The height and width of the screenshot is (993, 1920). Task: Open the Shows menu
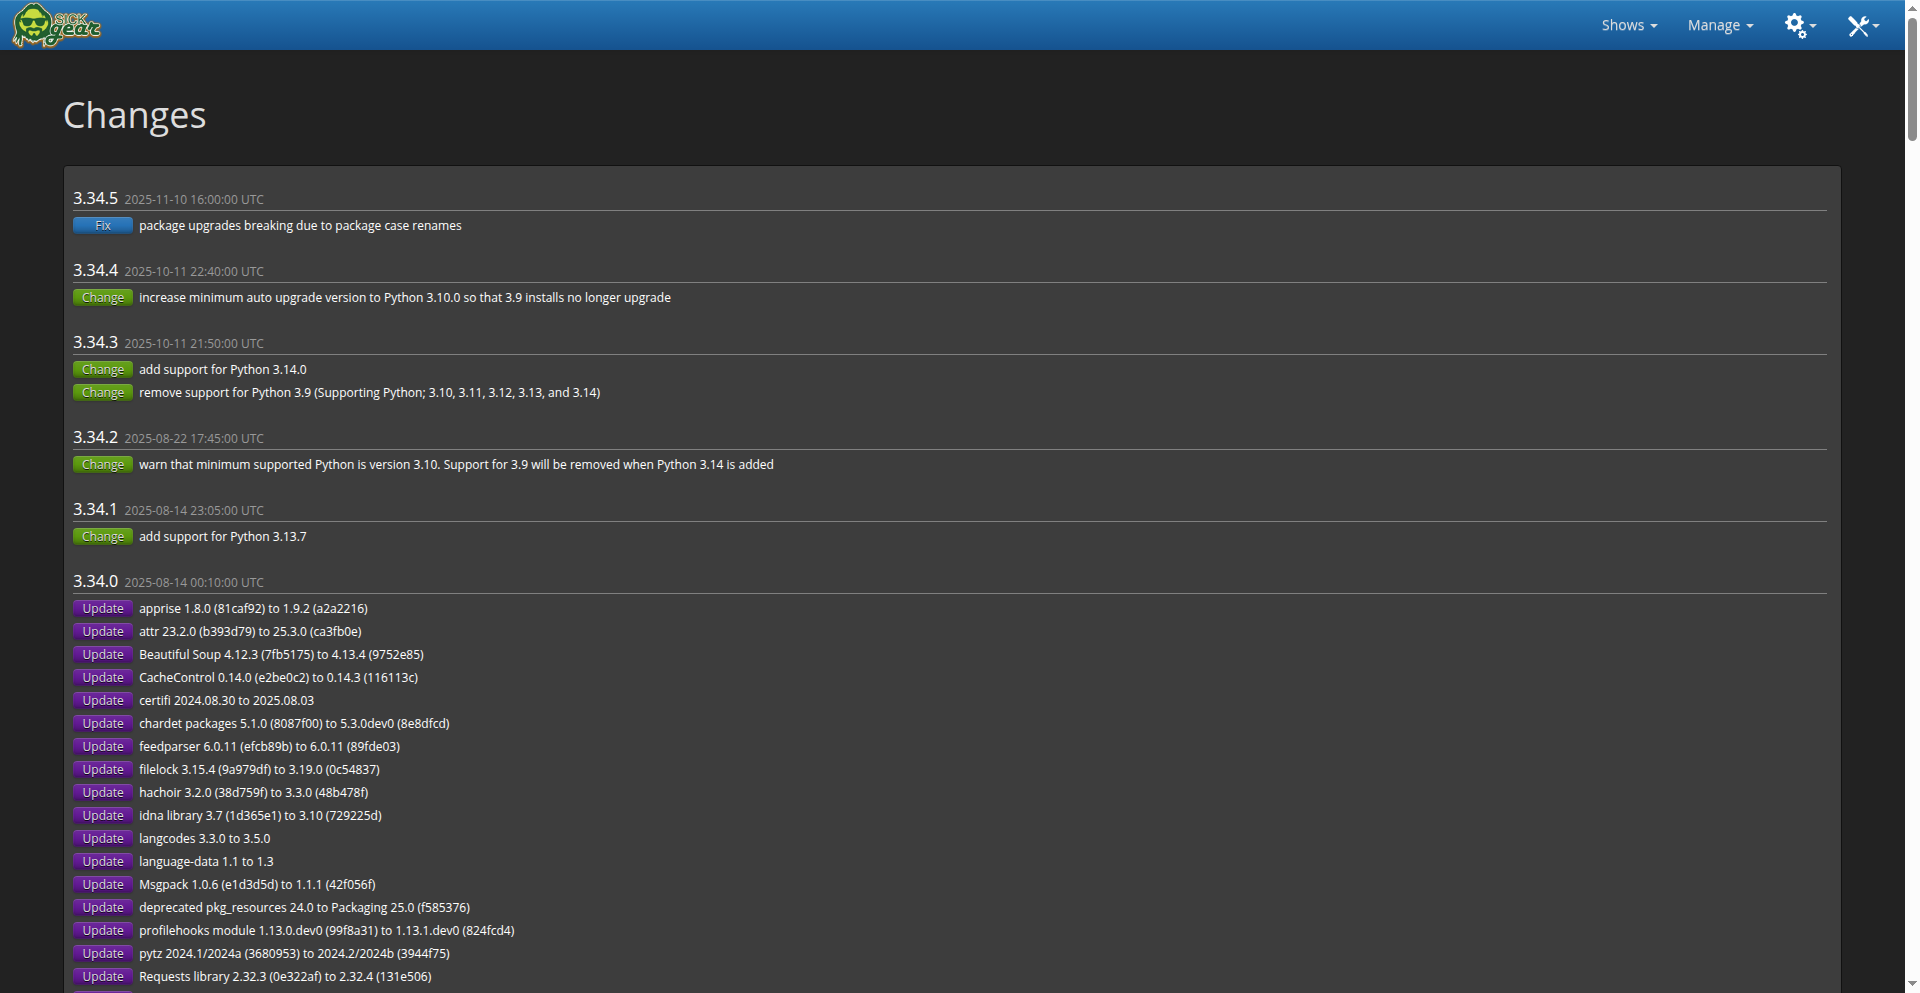[1628, 25]
